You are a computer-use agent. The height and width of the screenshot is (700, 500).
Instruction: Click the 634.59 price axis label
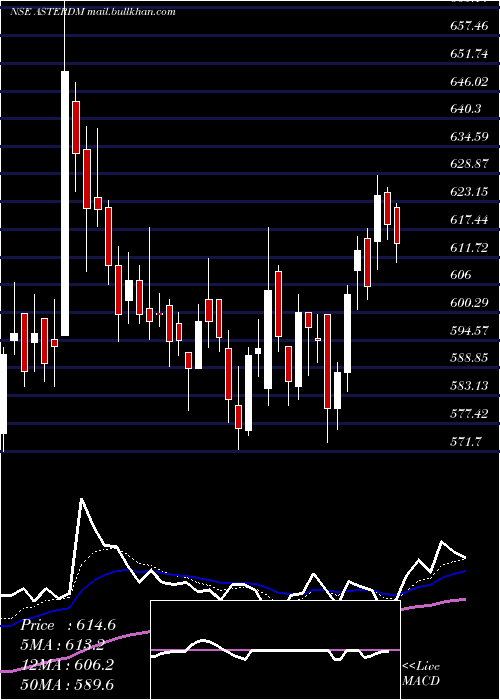[469, 137]
